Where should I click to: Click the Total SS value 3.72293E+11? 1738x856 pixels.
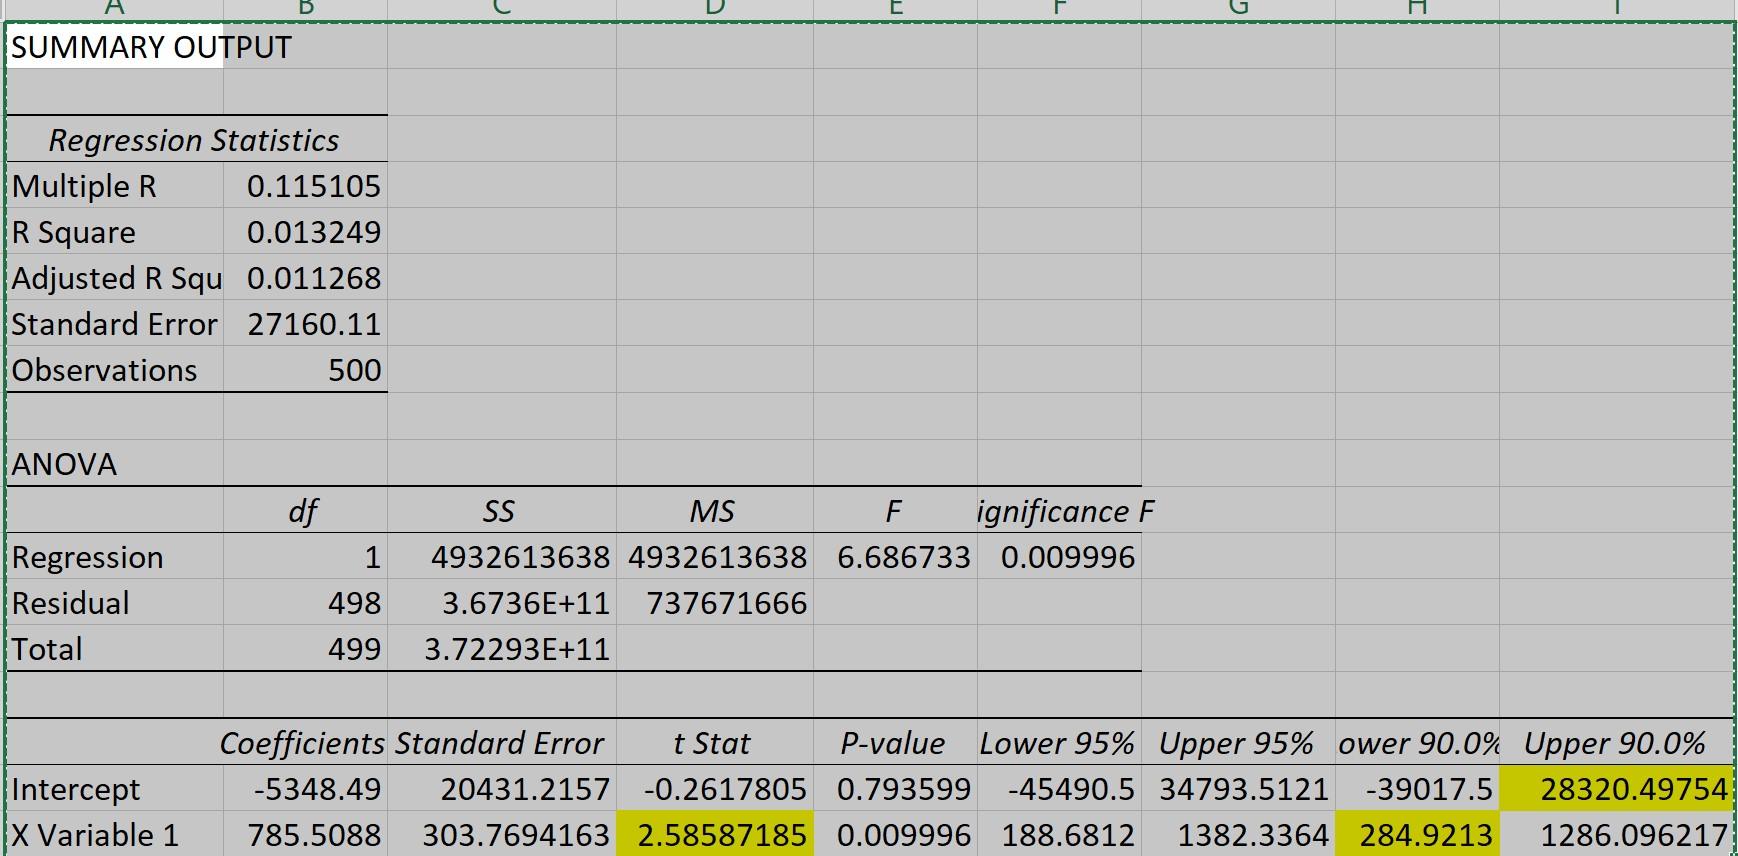pos(502,648)
